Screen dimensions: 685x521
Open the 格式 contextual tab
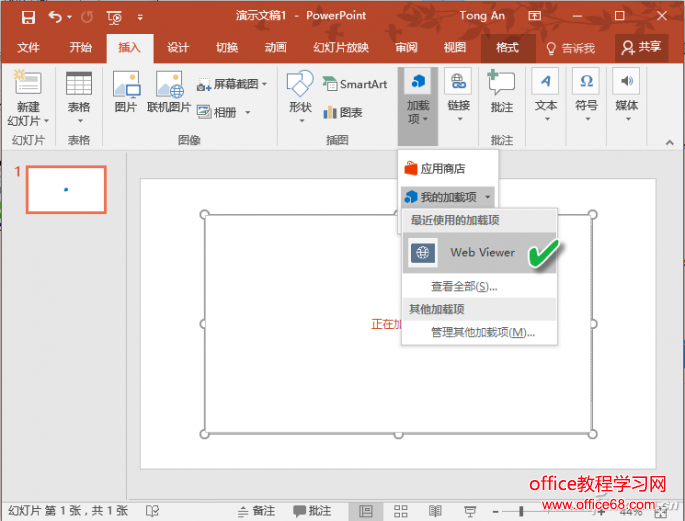click(x=508, y=47)
